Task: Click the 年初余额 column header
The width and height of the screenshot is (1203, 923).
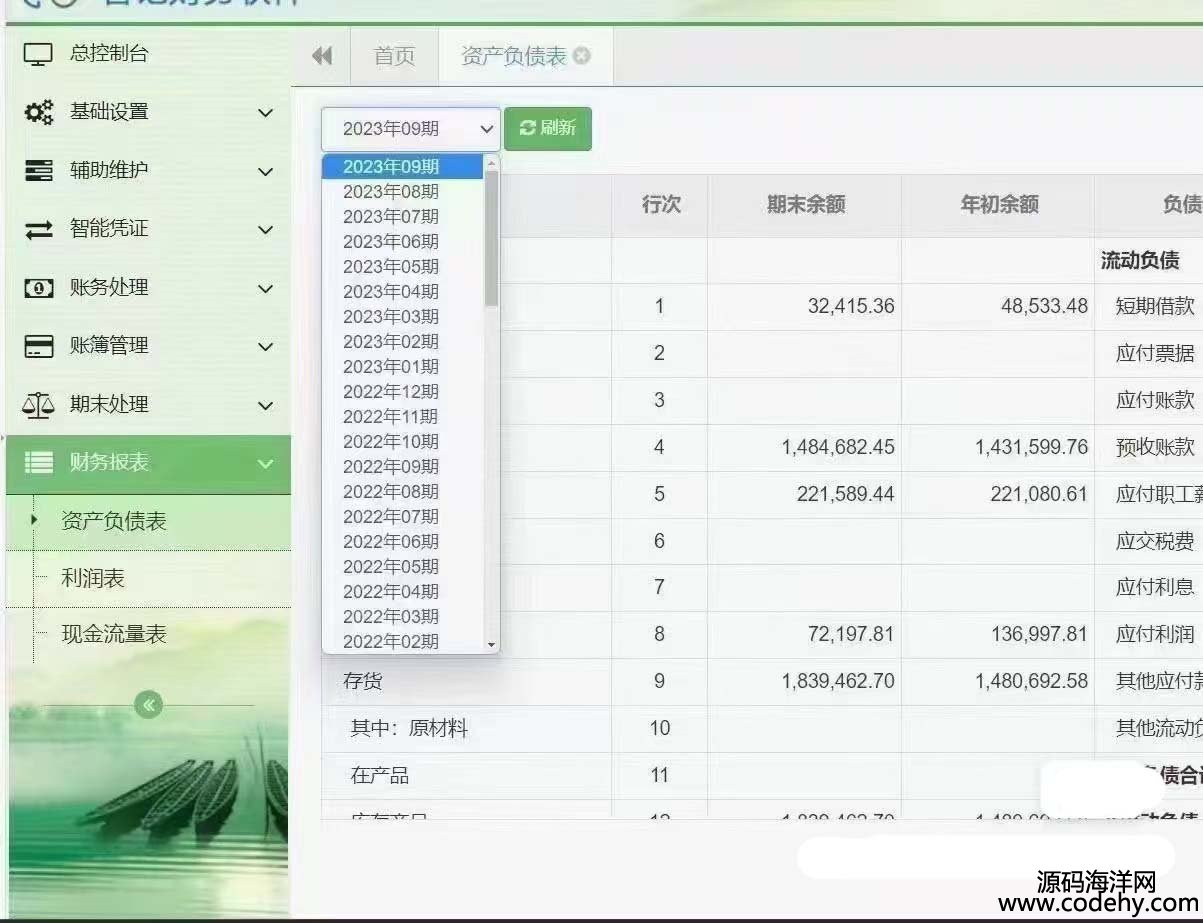Action: pyautogui.click(x=999, y=205)
